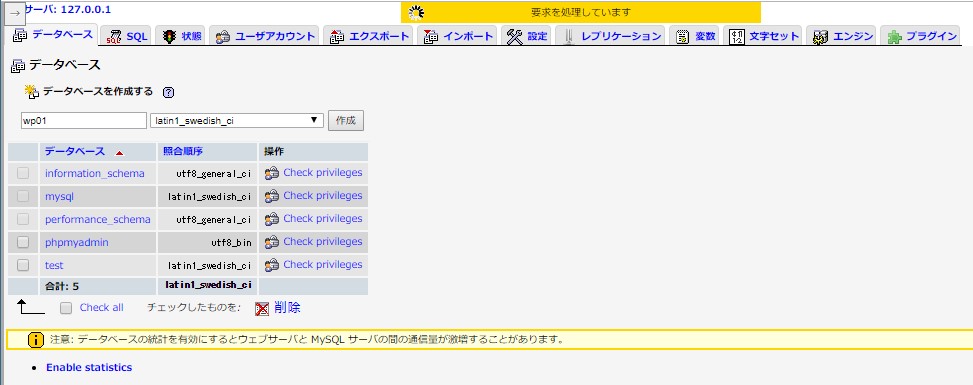Click the 要求を処理しています notification banner
This screenshot has width=973, height=385.
[581, 12]
